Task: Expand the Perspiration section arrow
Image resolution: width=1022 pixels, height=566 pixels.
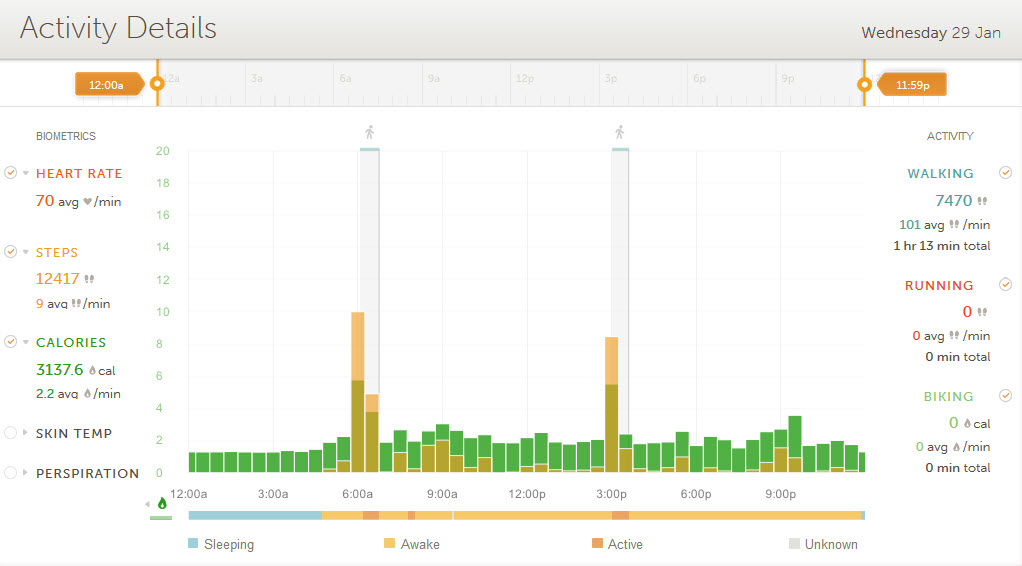Action: tap(26, 473)
